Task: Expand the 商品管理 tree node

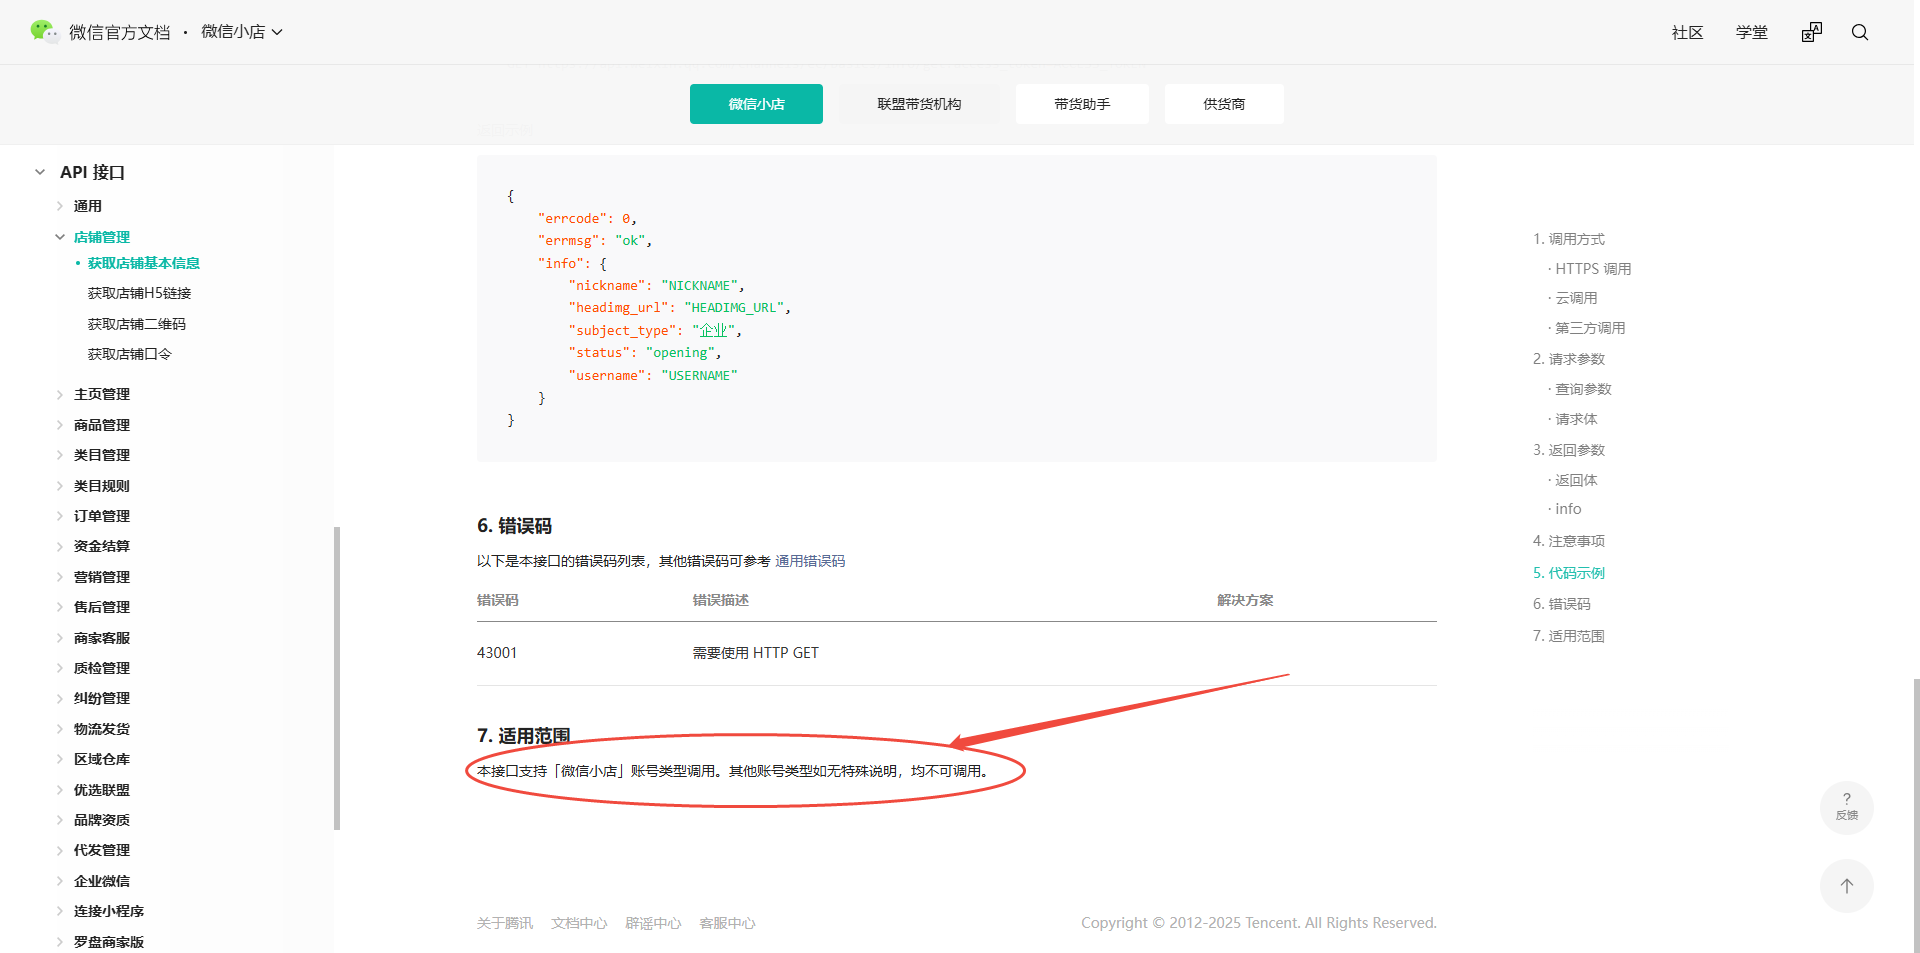Action: [60, 425]
